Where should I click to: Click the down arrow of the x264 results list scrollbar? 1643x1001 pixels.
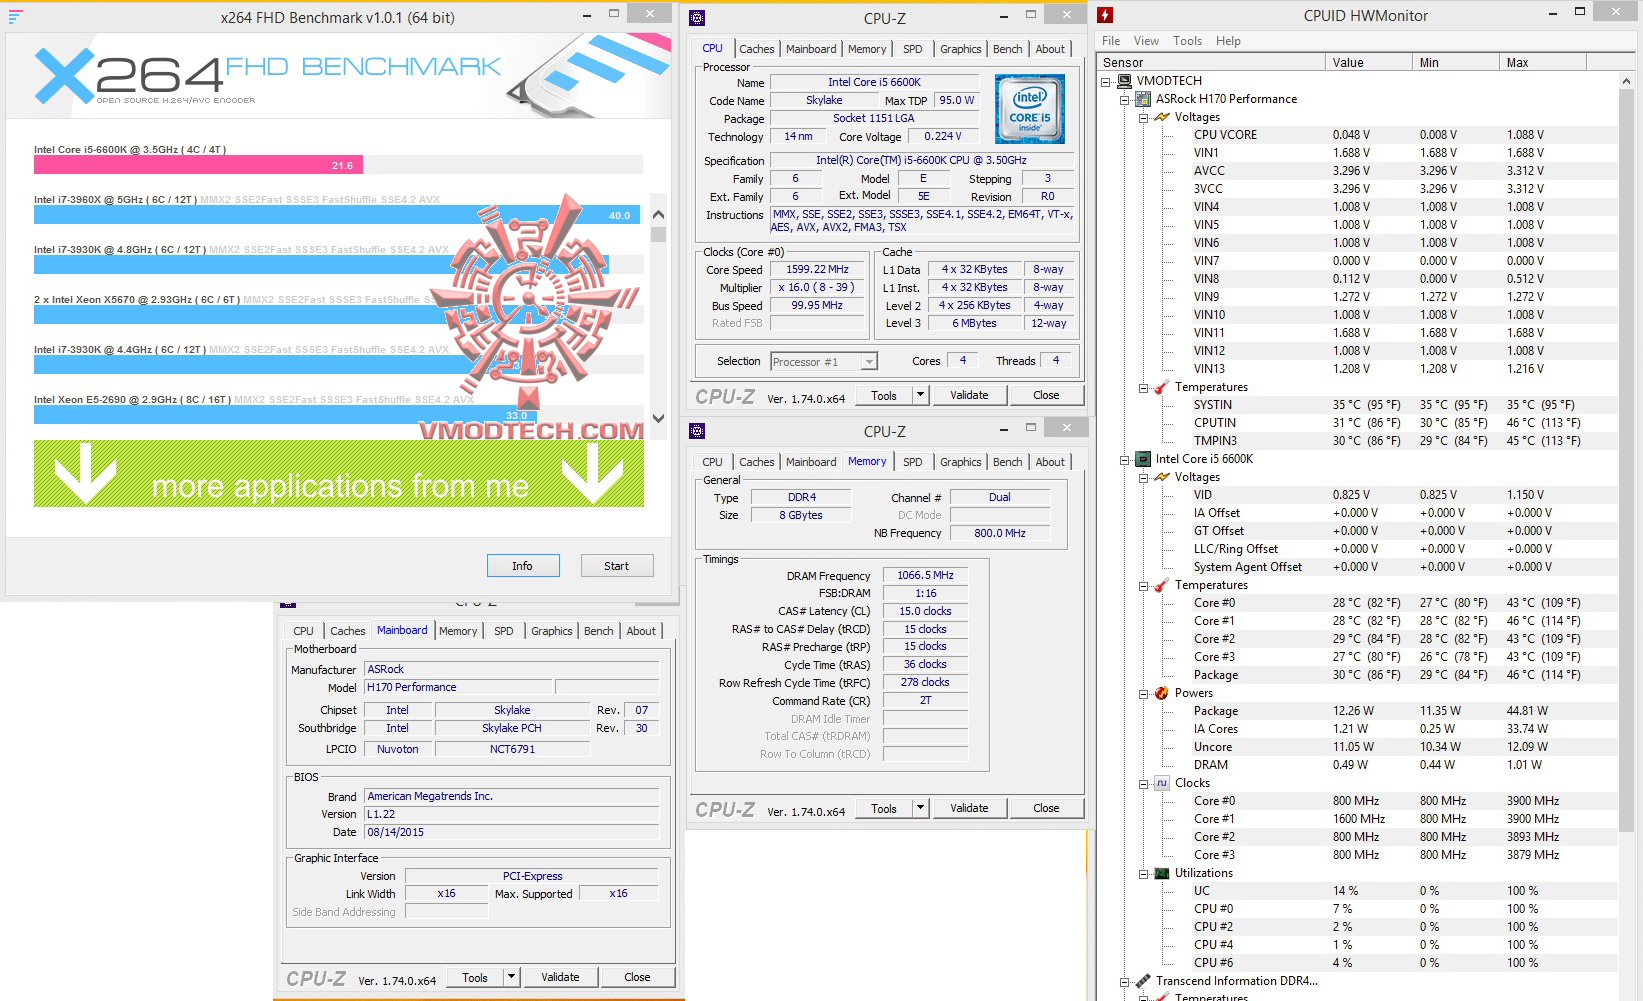click(658, 418)
